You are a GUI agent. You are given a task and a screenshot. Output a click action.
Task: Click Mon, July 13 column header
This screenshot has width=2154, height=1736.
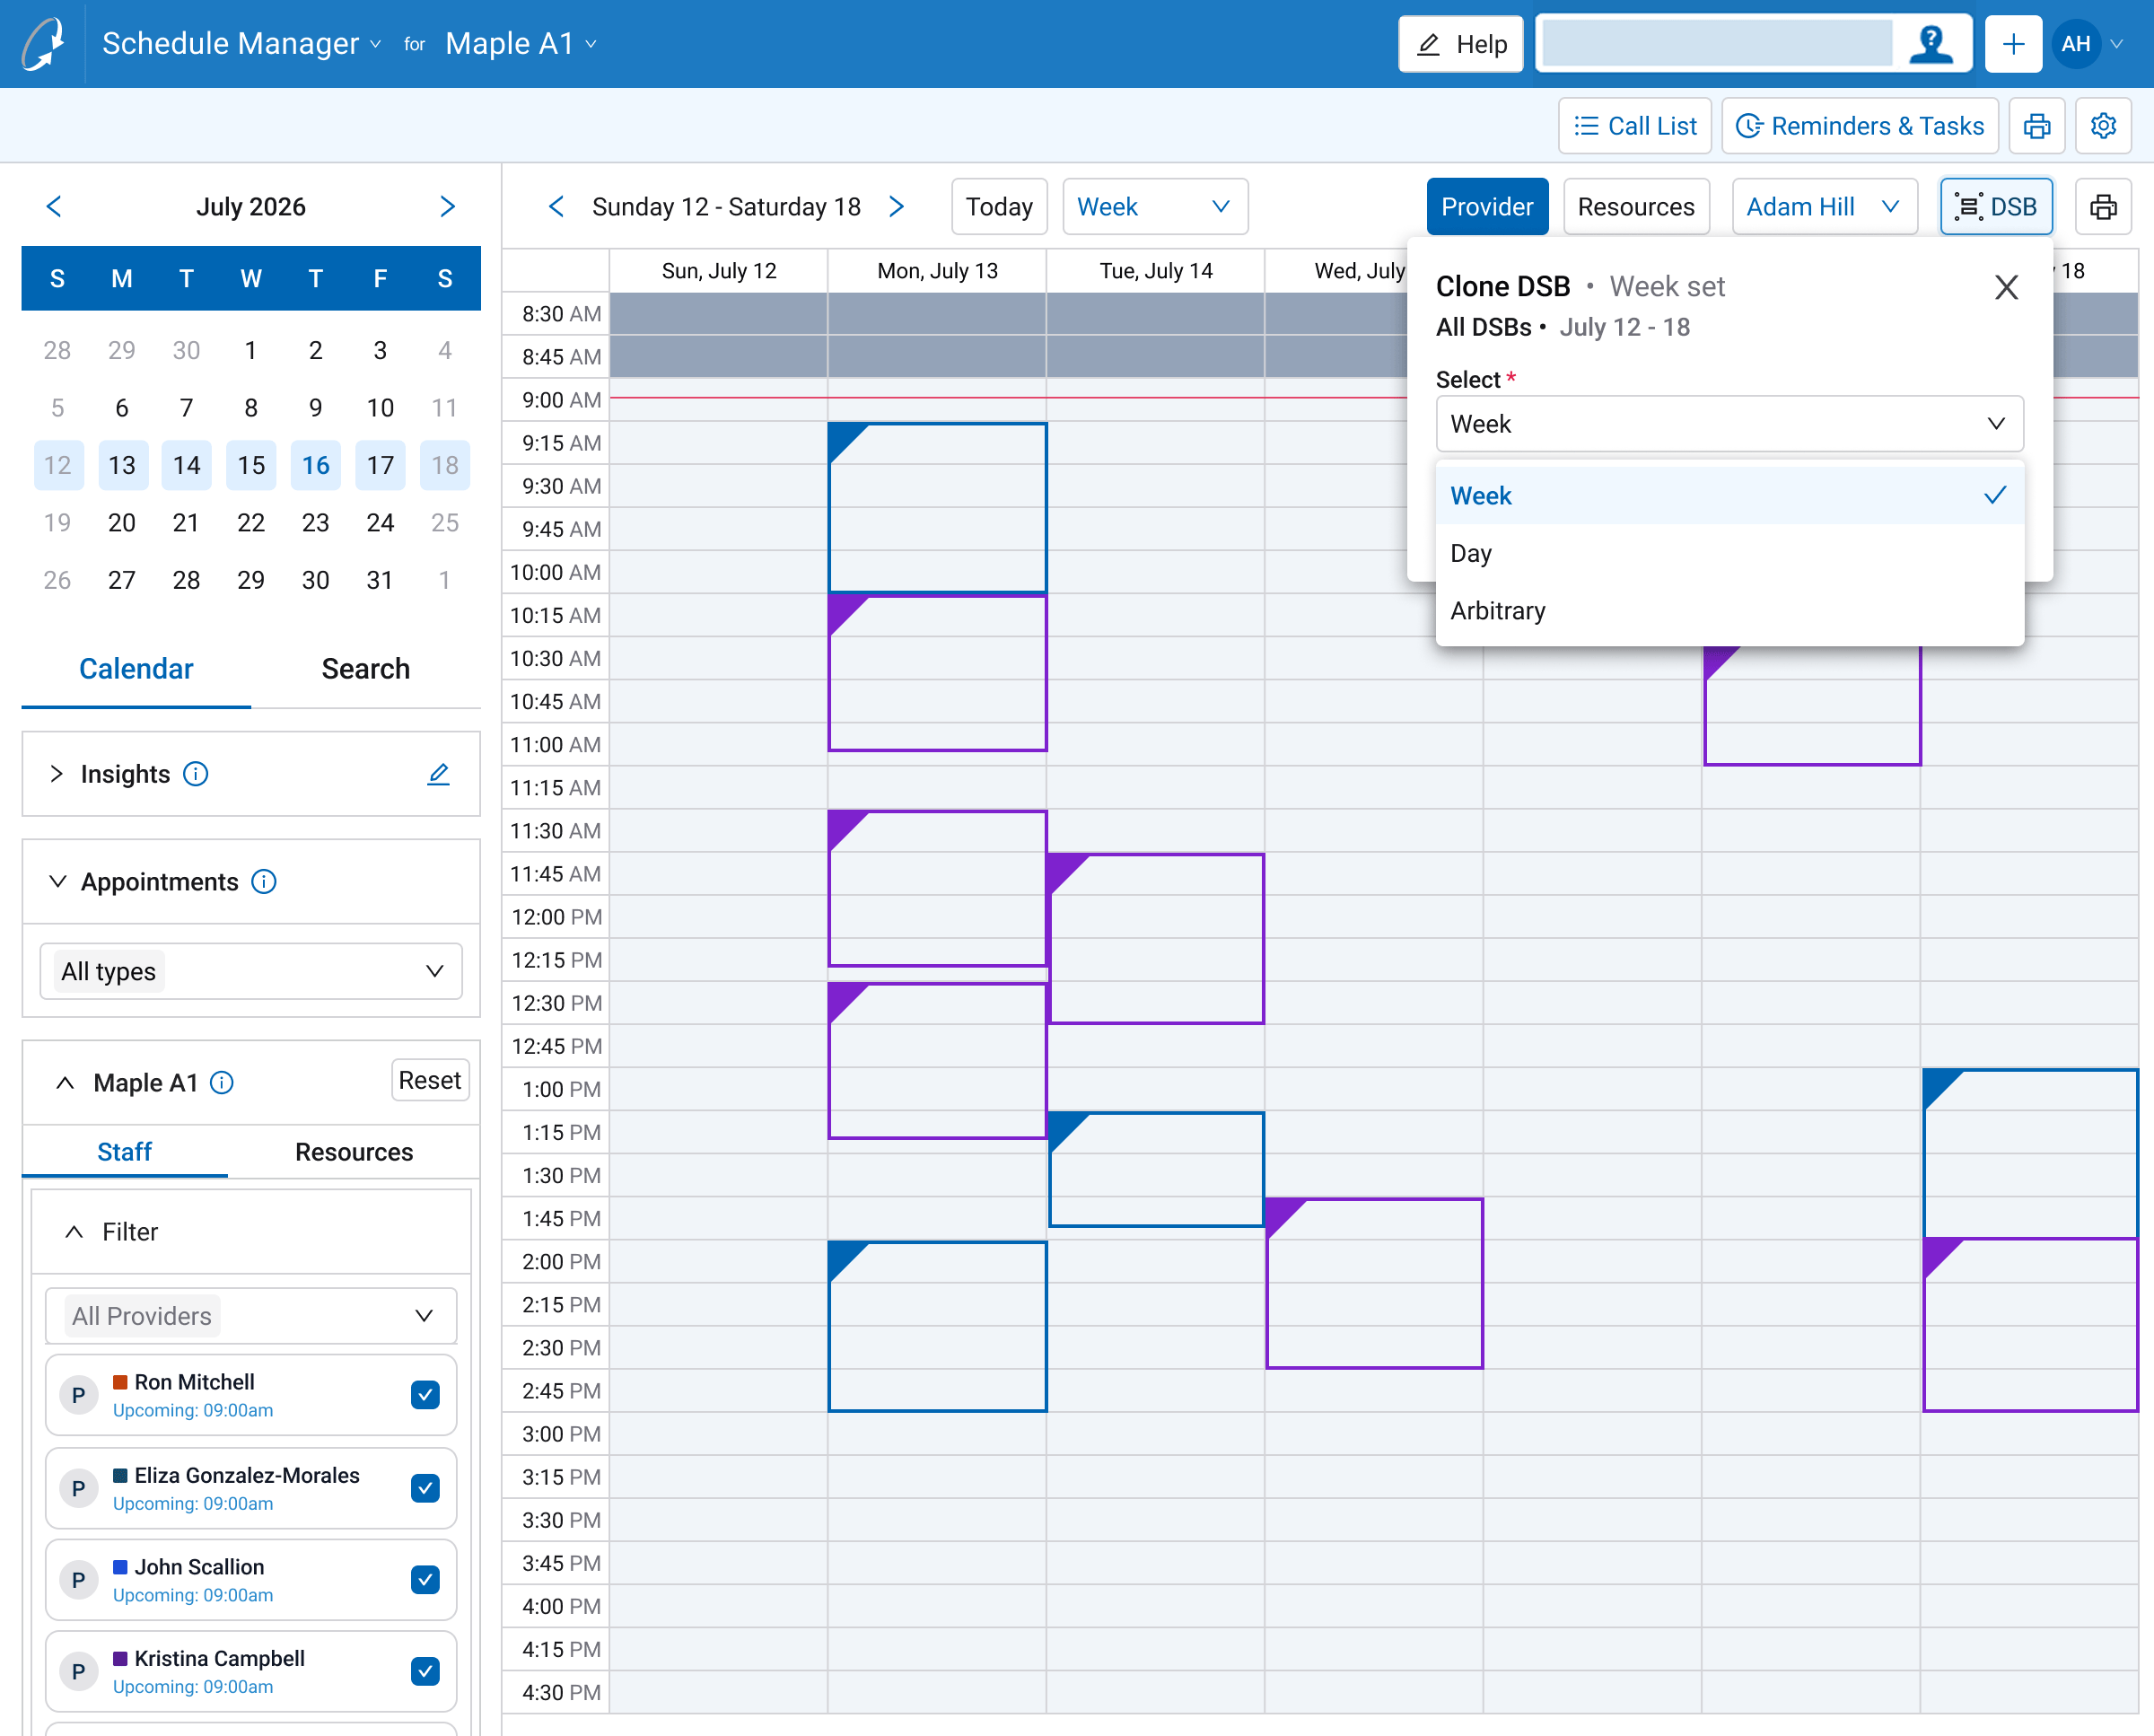point(937,271)
